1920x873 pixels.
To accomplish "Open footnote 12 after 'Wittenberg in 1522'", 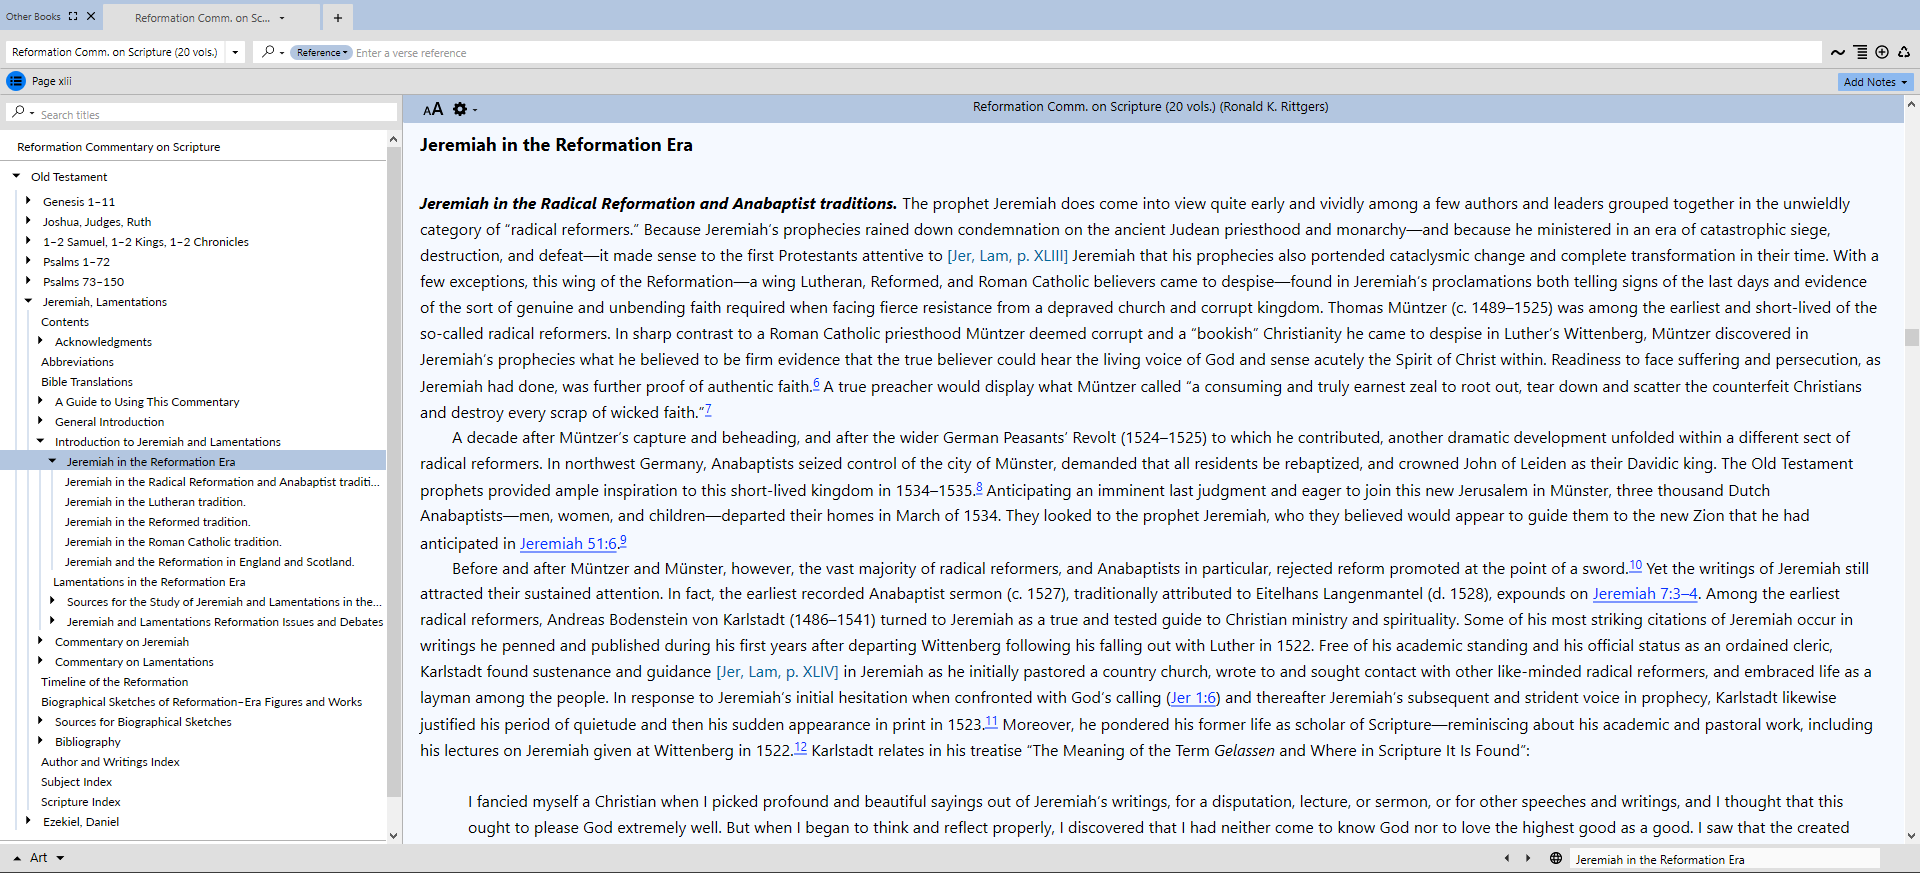I will (800, 747).
